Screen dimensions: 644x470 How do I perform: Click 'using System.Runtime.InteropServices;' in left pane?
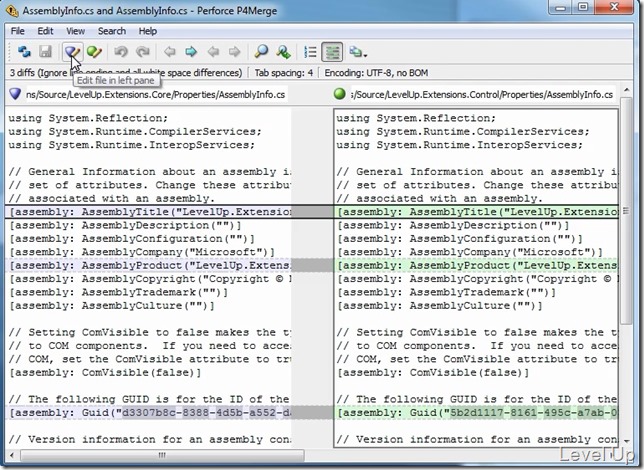[131, 145]
